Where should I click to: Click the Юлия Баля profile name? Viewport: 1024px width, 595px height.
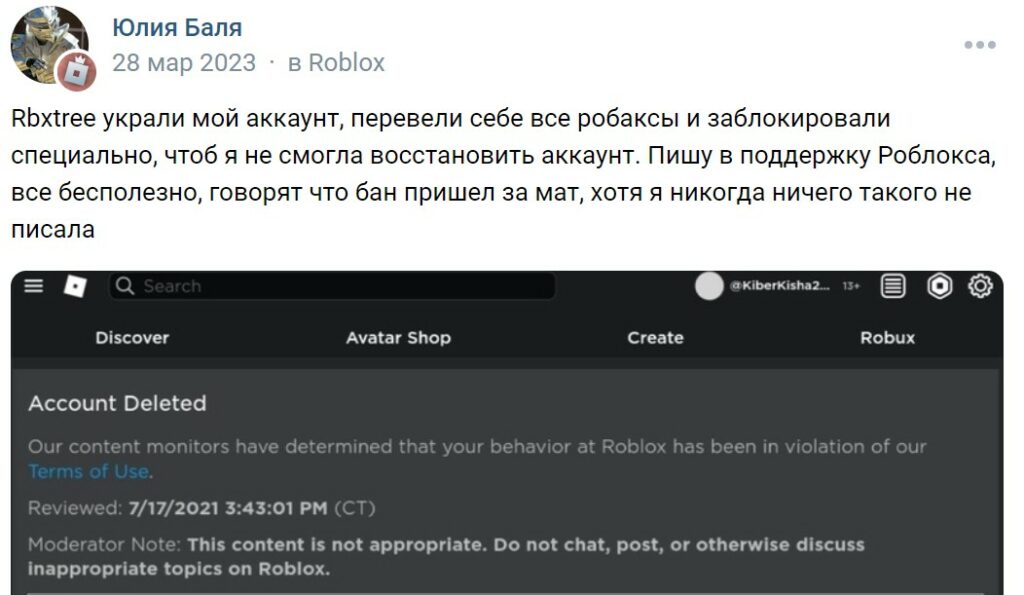[x=175, y=27]
